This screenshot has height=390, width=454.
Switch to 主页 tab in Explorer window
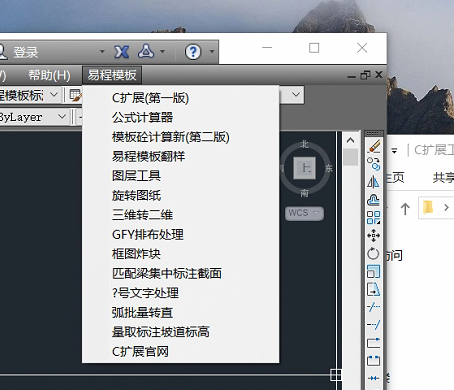pos(396,178)
